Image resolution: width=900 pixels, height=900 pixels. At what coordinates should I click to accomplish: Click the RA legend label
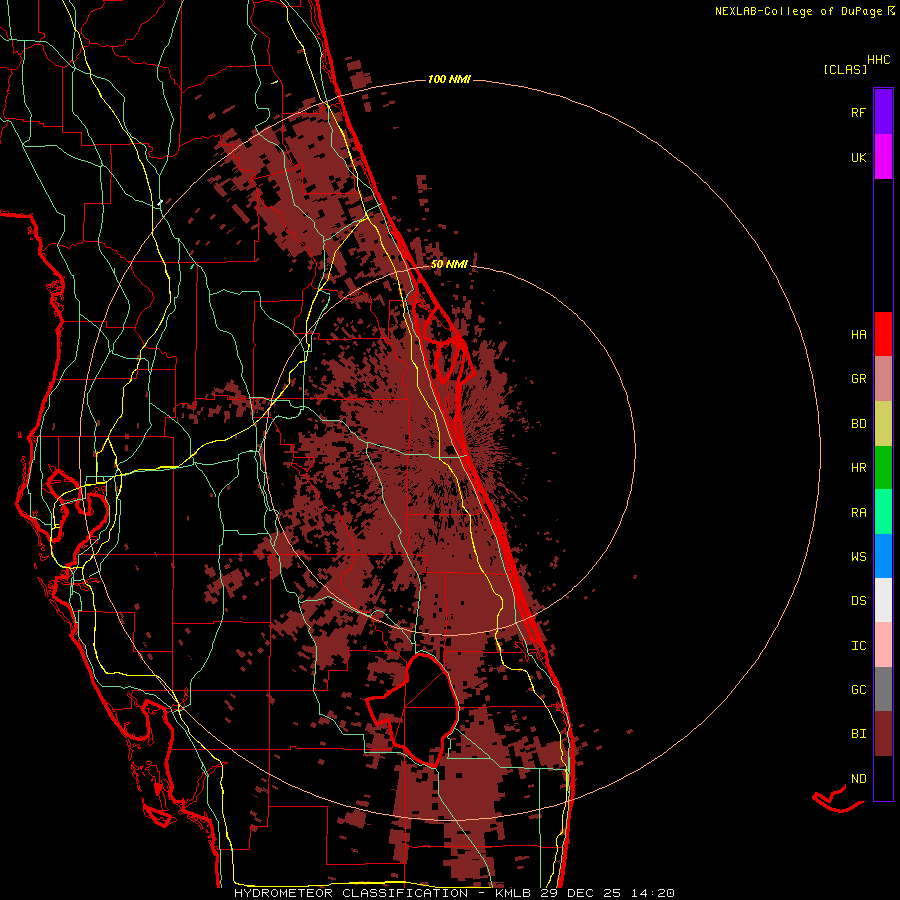click(859, 512)
